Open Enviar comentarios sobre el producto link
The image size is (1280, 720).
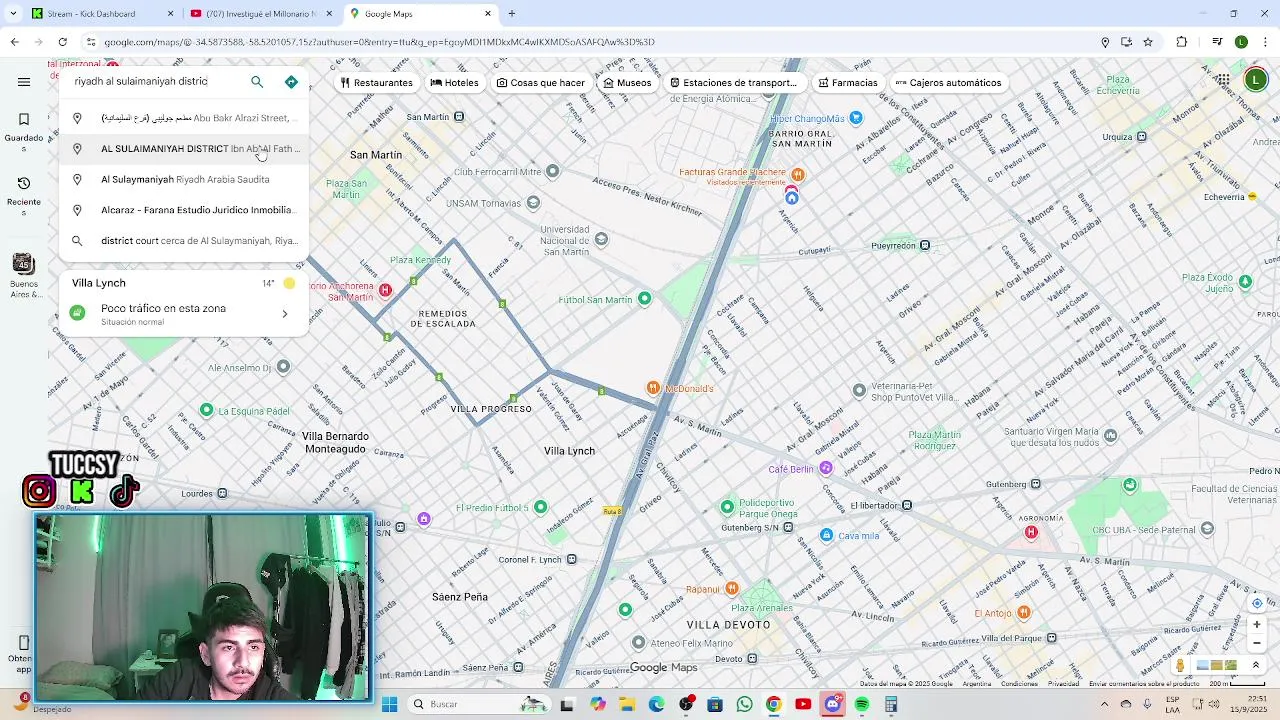[1142, 684]
